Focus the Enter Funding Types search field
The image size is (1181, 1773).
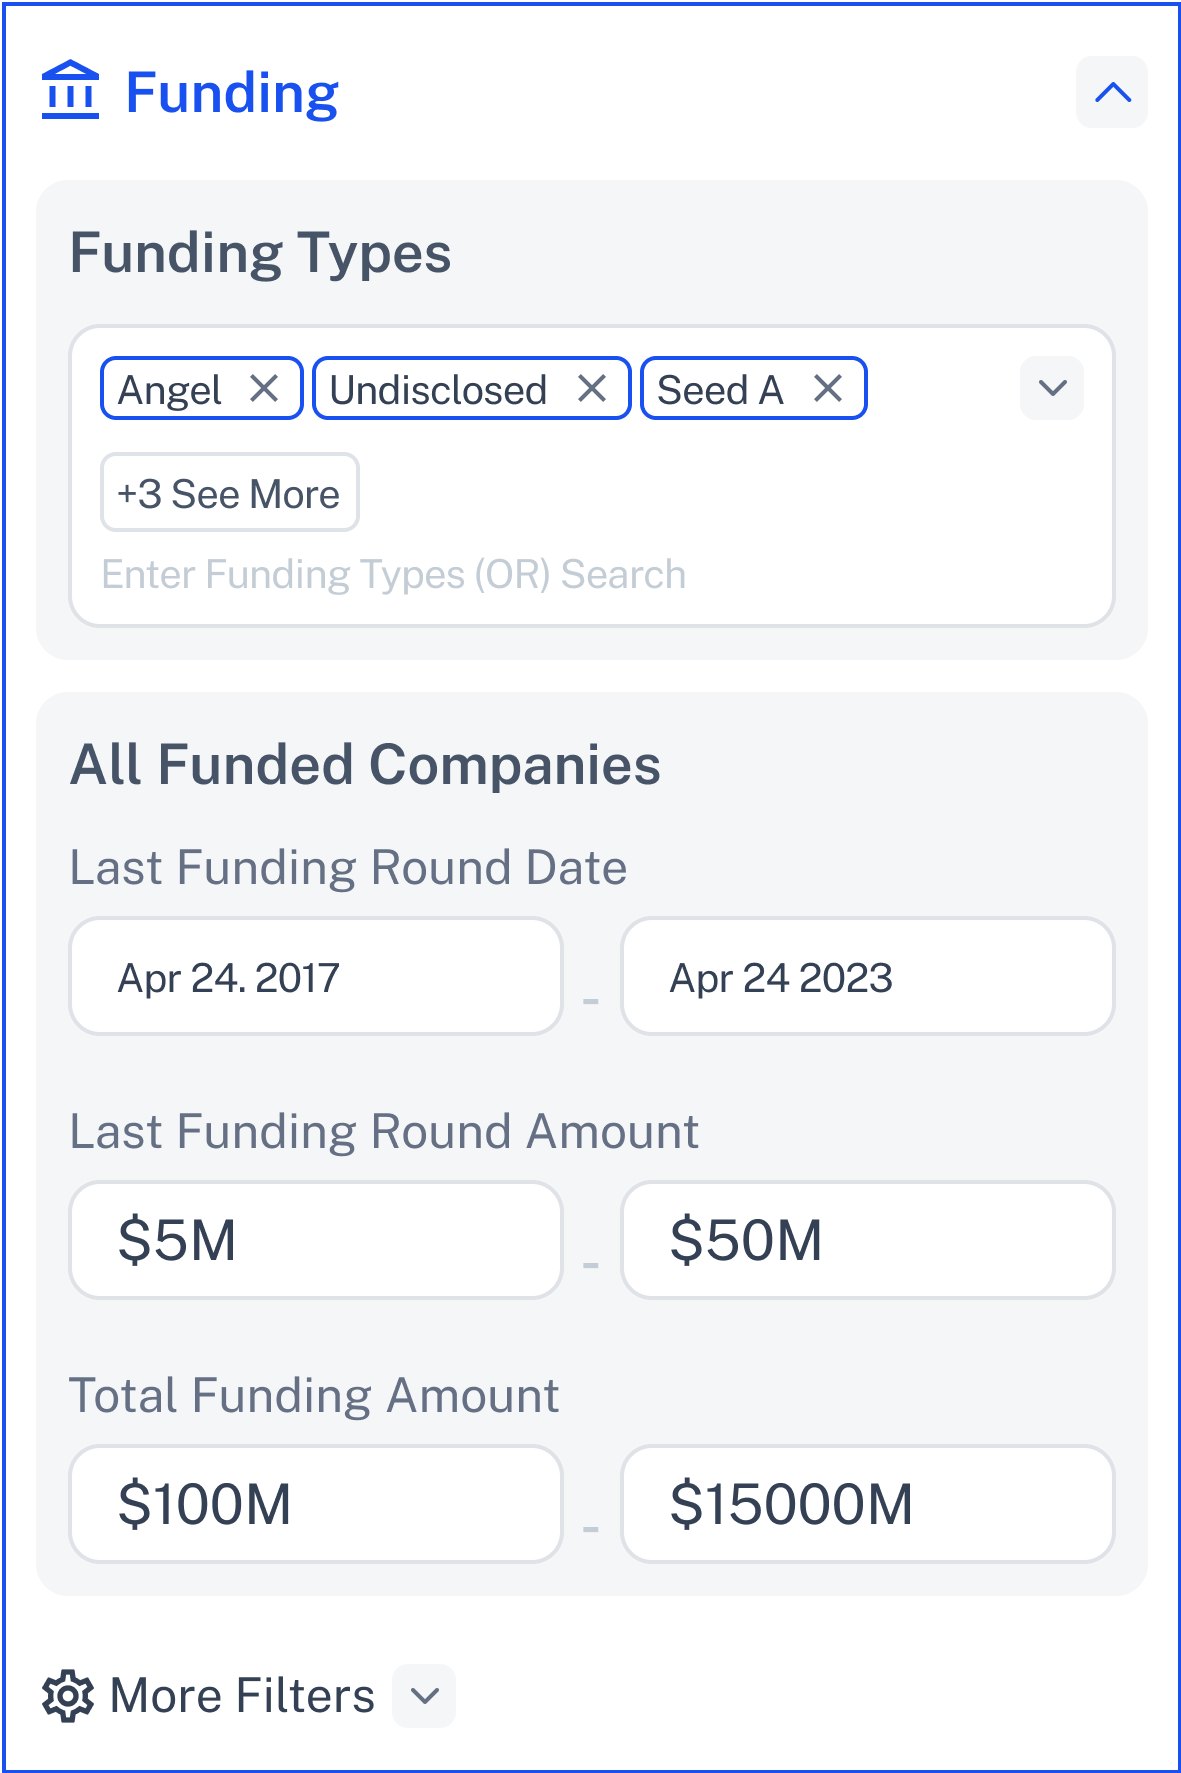[394, 575]
